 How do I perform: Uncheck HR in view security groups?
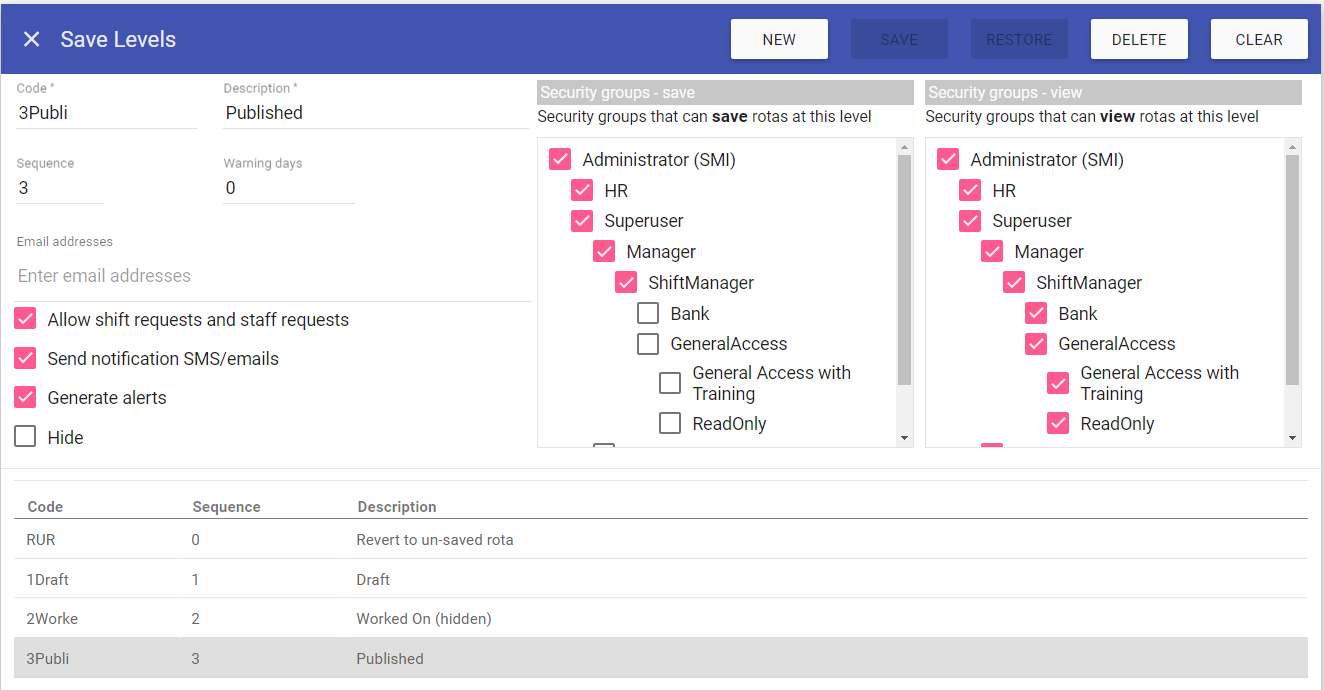pyautogui.click(x=970, y=191)
